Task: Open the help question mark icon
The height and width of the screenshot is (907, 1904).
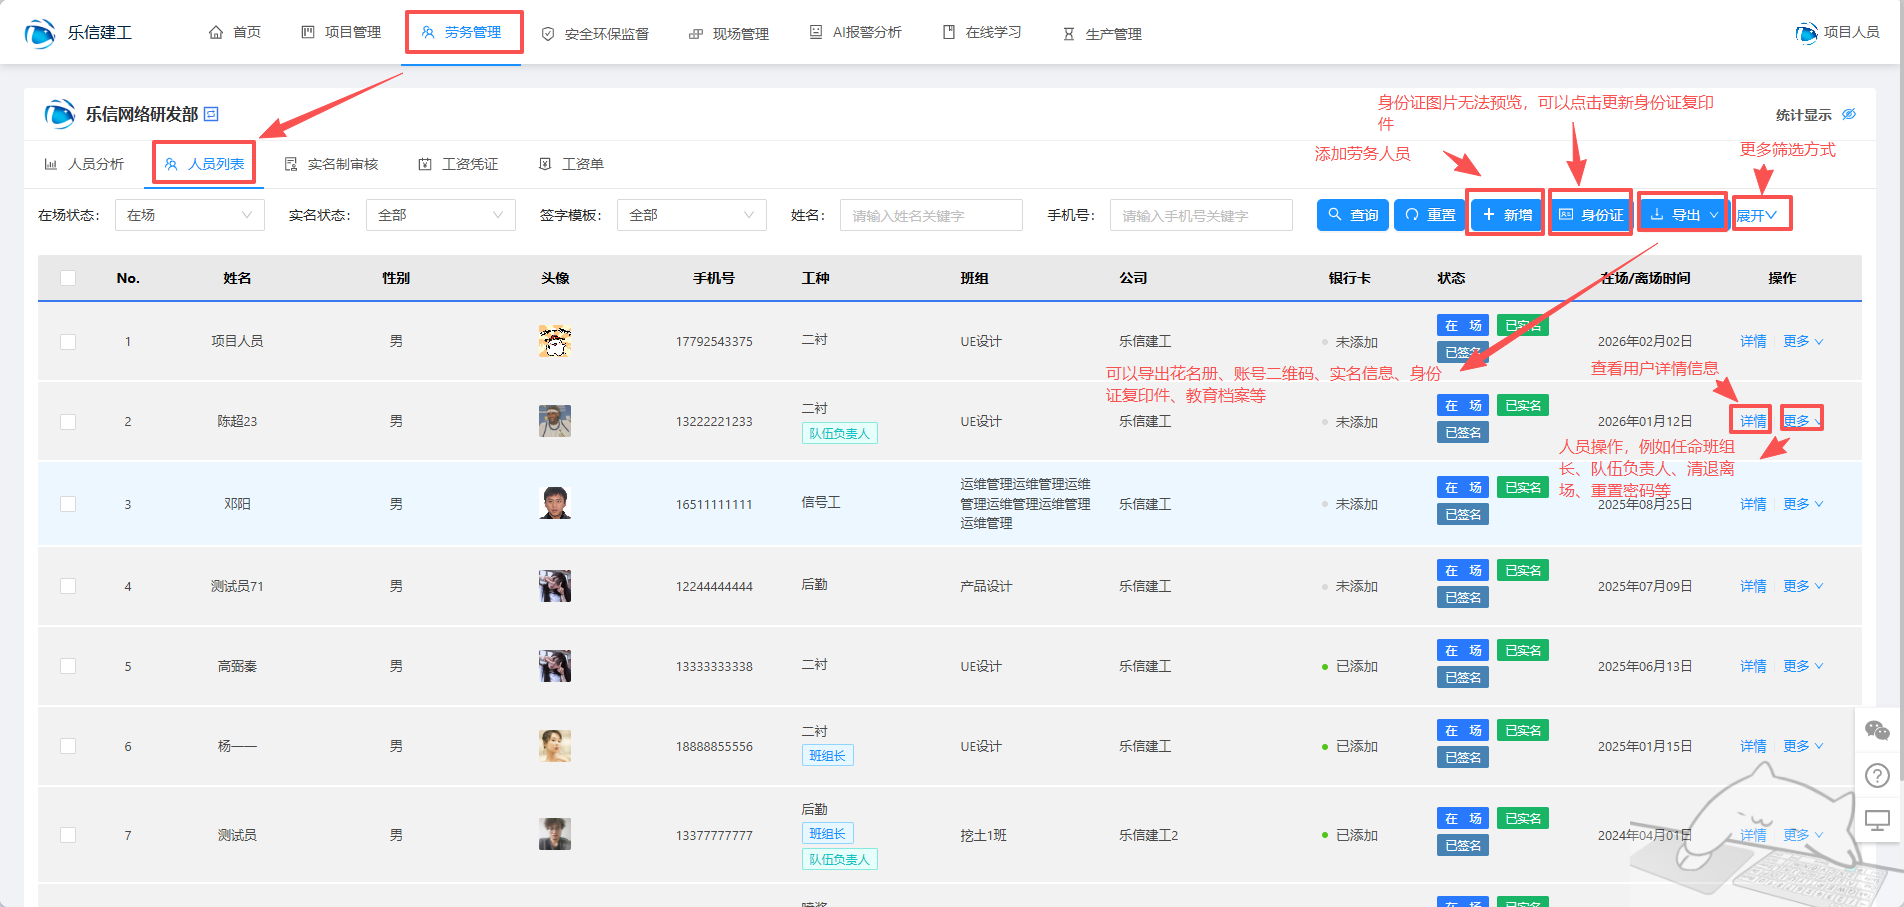Action: tap(1877, 775)
